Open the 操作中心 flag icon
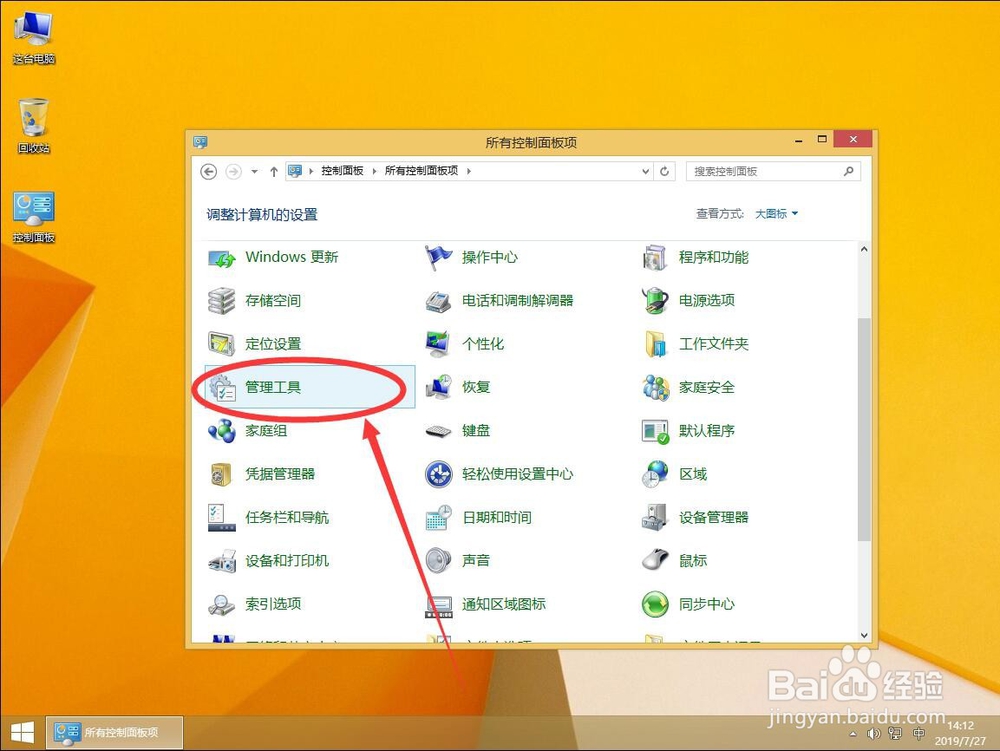This screenshot has width=1000, height=751. [439, 258]
